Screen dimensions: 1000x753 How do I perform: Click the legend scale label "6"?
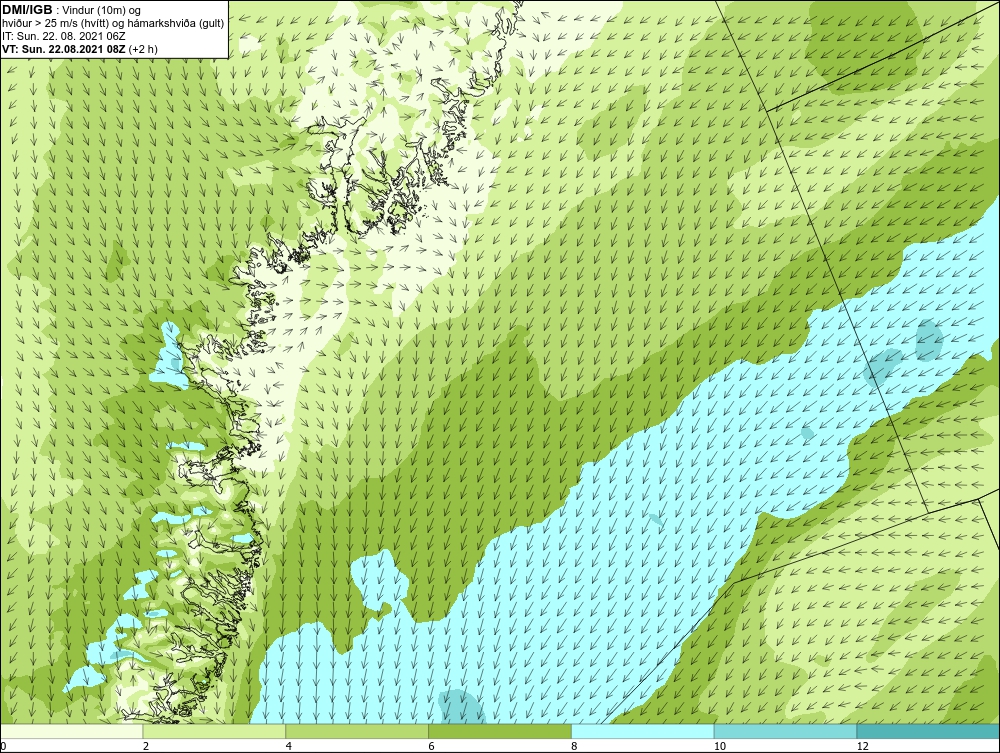point(432,746)
